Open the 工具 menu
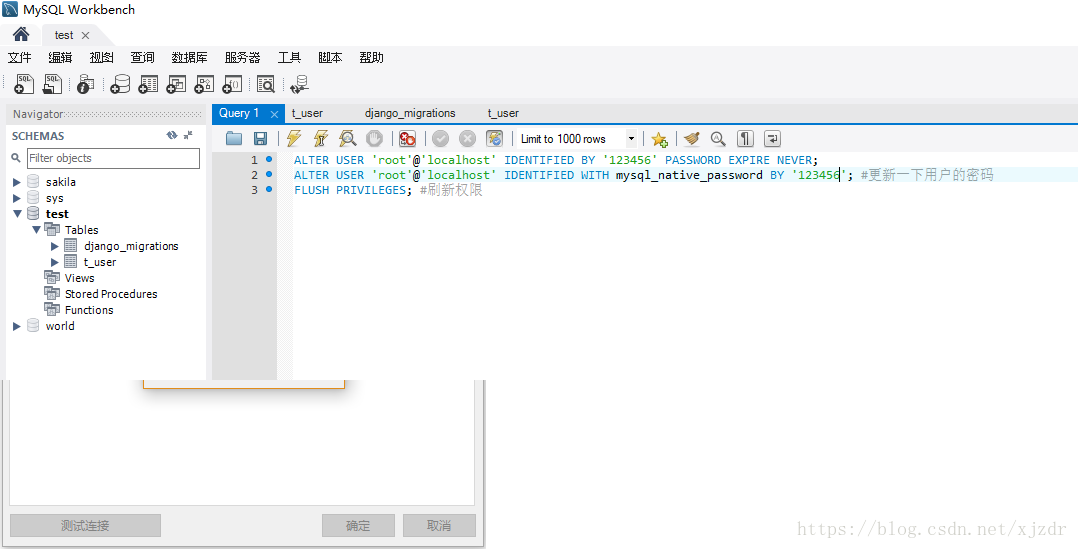 (289, 58)
